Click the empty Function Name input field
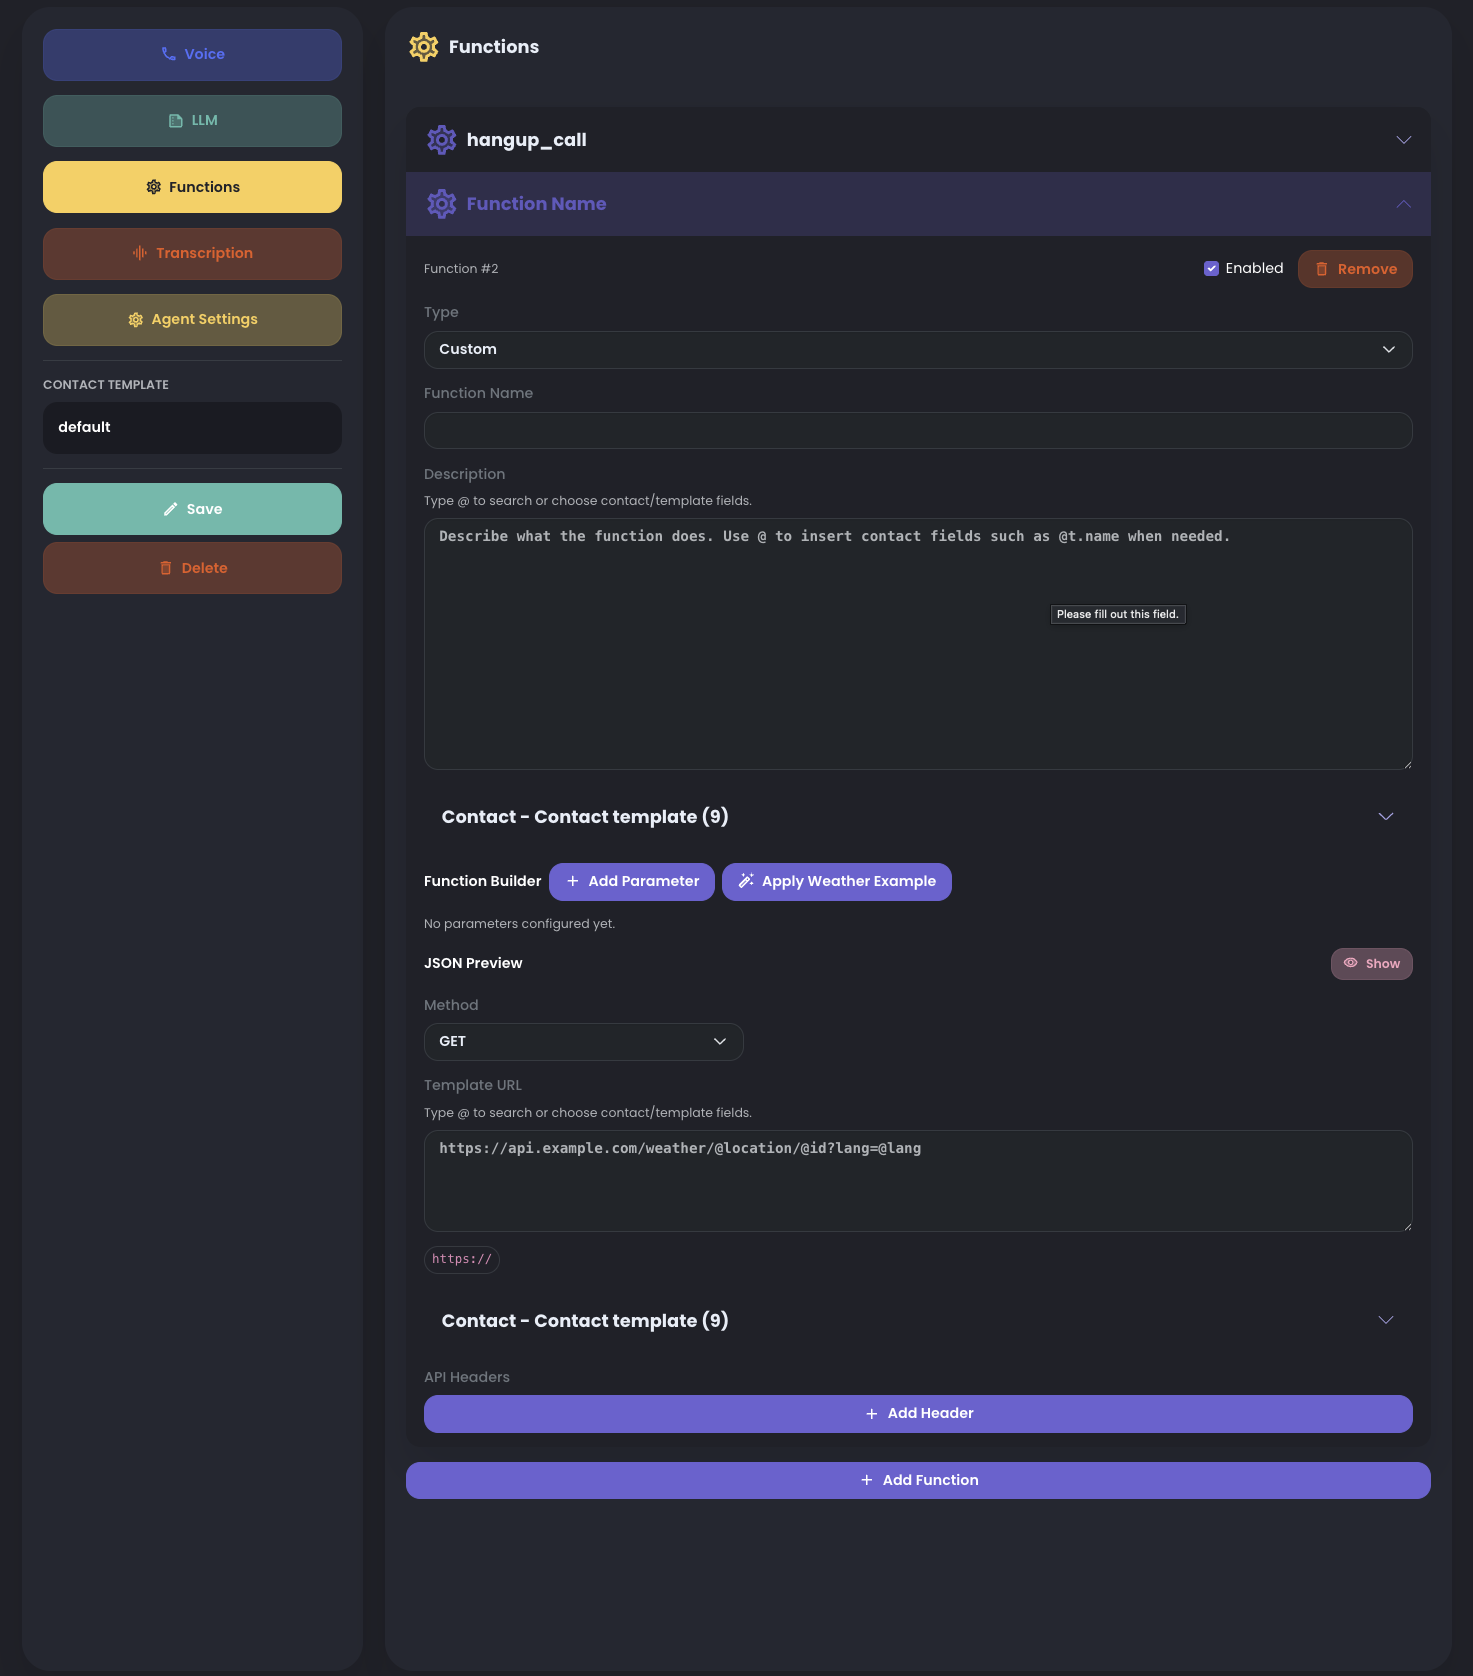 pos(918,431)
